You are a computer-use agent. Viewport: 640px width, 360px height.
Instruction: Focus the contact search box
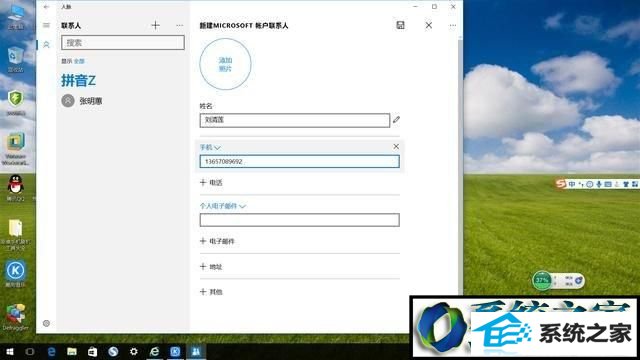pyautogui.click(x=123, y=42)
